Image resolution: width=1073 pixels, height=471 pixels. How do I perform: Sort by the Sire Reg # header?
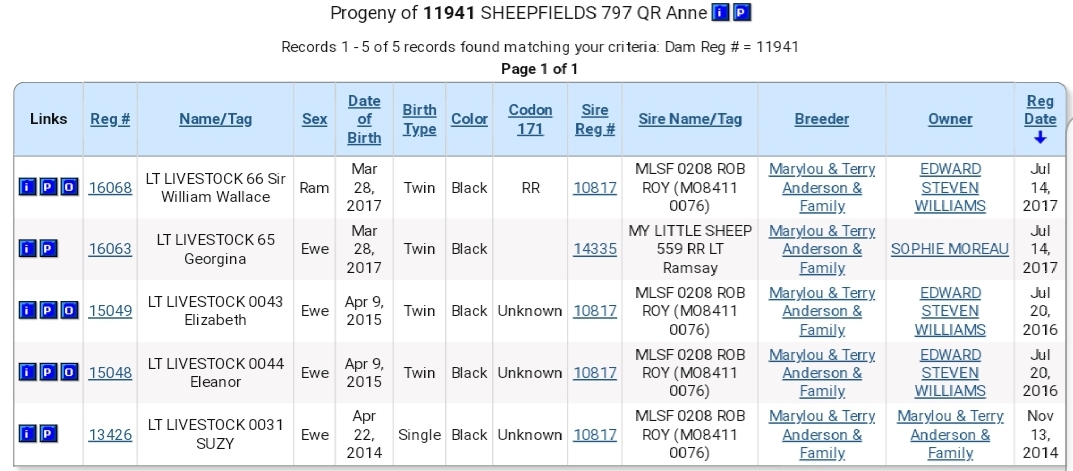(595, 119)
